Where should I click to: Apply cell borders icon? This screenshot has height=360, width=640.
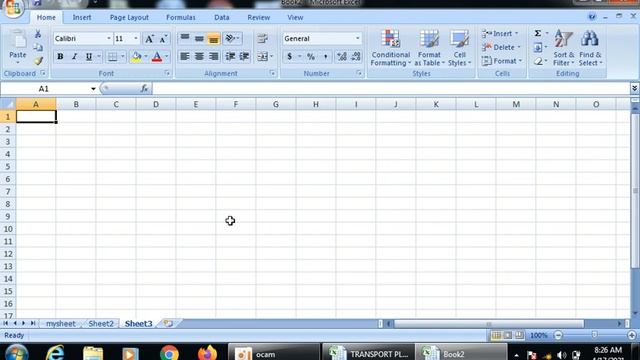click(x=112, y=57)
